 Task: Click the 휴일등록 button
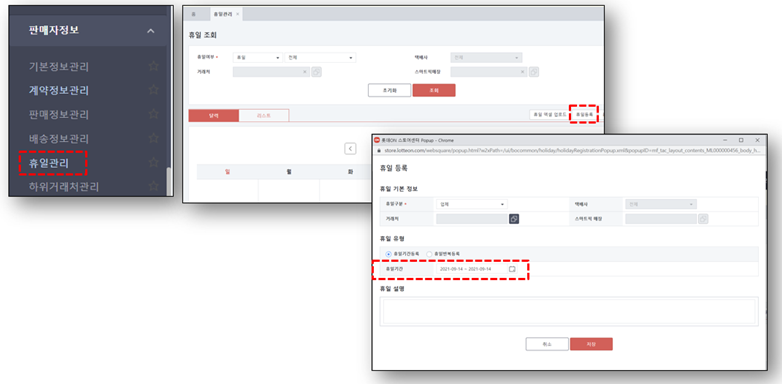(585, 114)
